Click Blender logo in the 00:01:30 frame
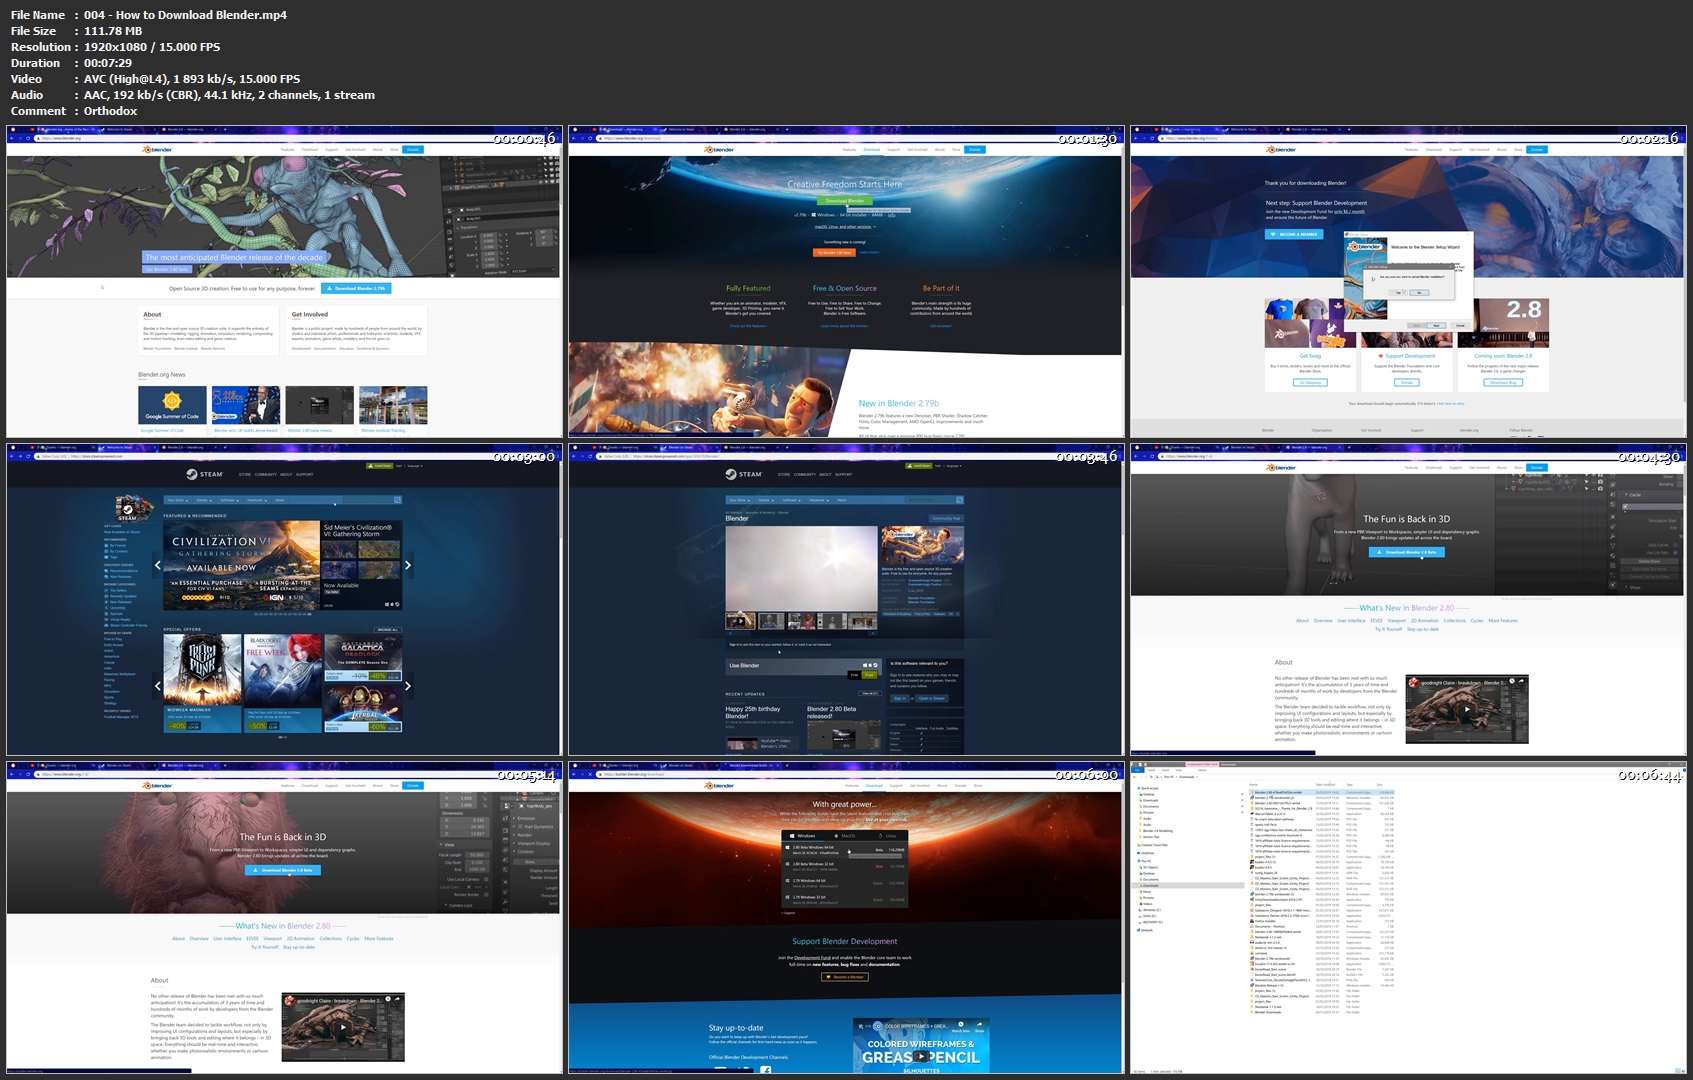1693x1080 pixels. 720,149
